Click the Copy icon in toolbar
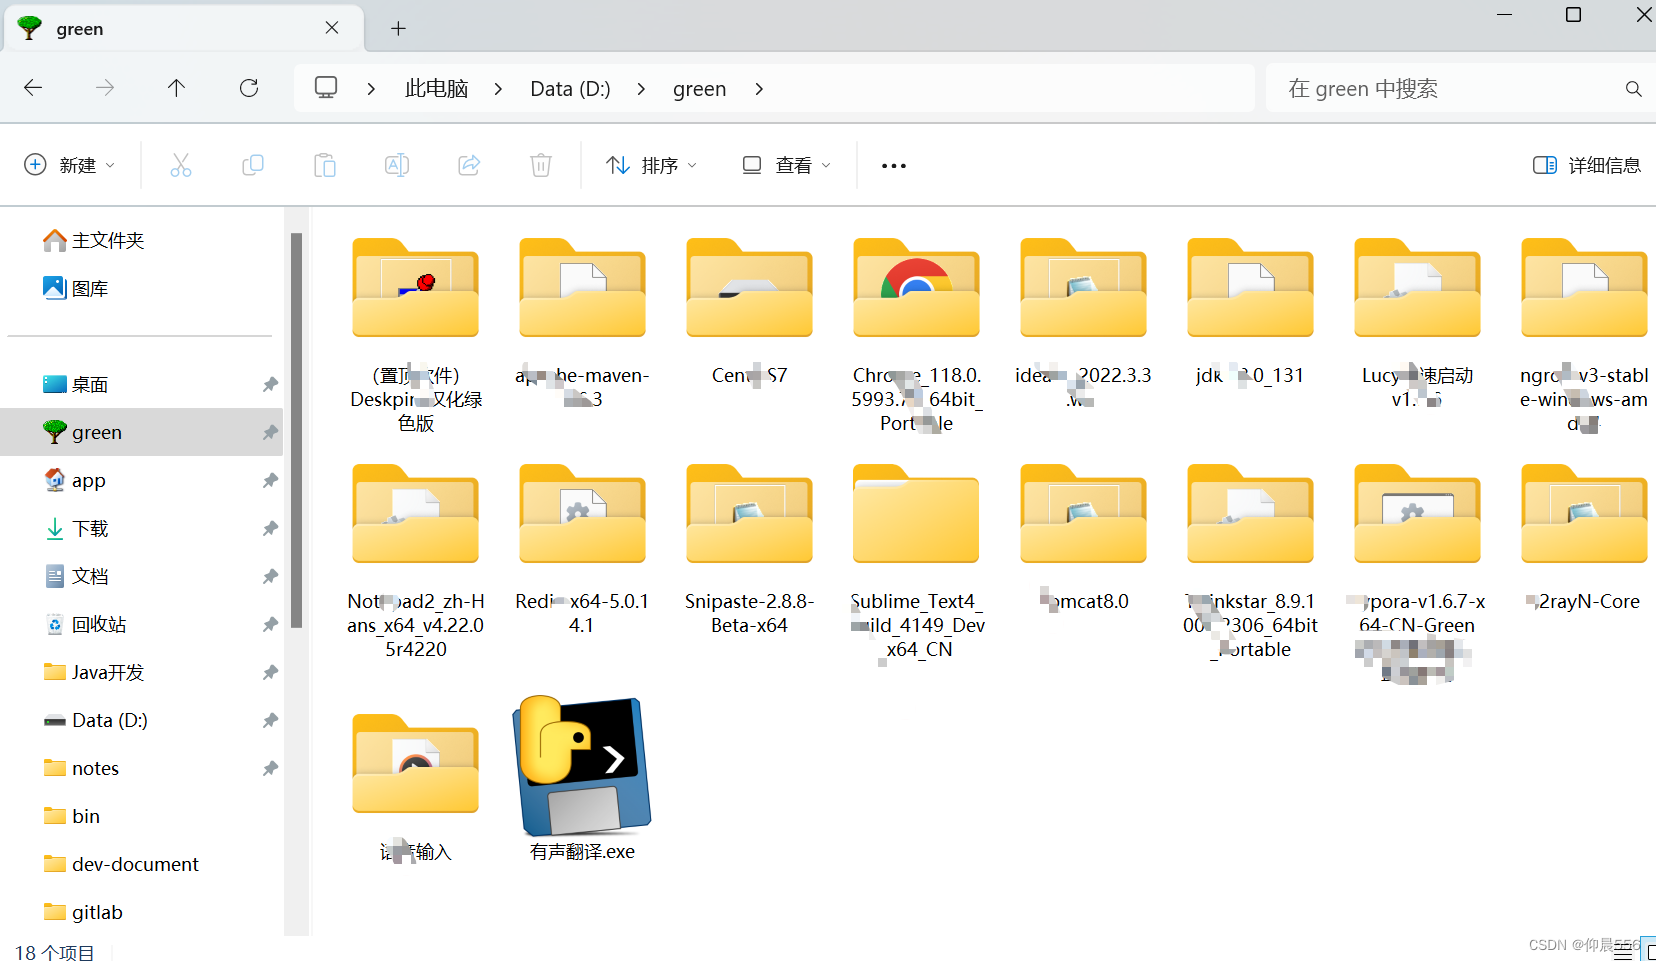The height and width of the screenshot is (961, 1656). click(253, 165)
